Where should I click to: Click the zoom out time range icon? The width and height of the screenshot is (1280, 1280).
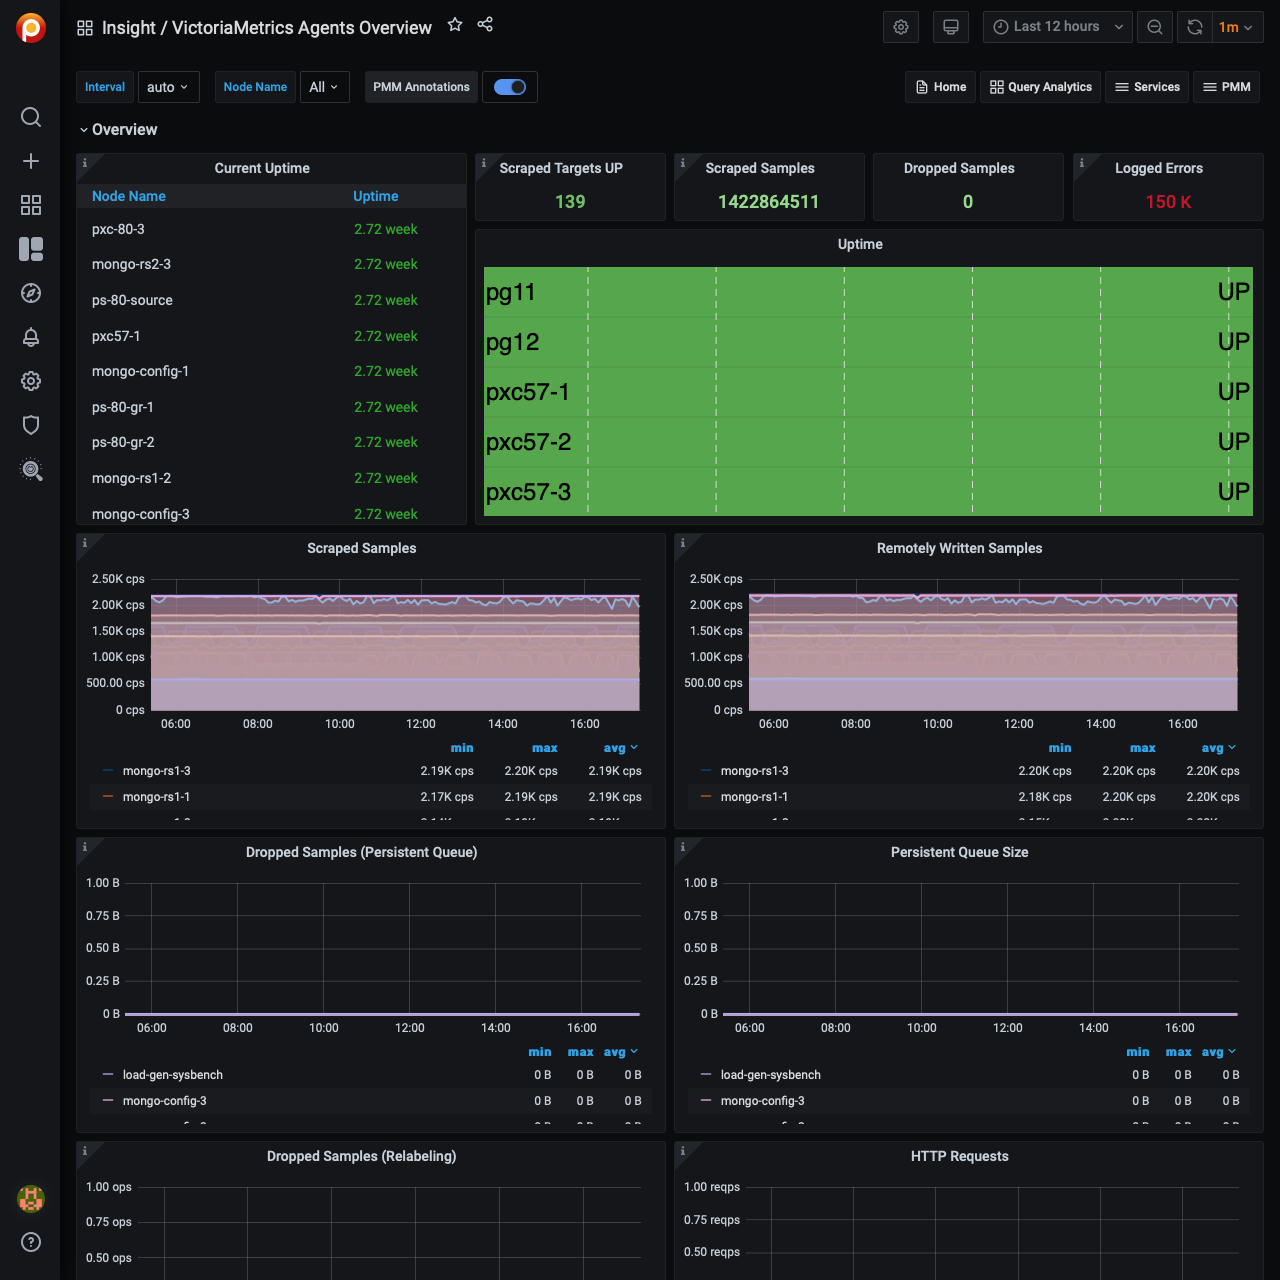(x=1155, y=27)
